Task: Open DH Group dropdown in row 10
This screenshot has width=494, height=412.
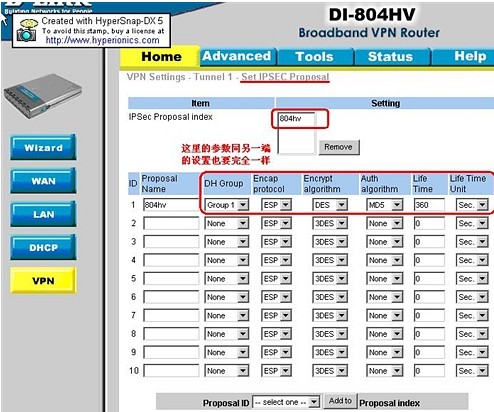Action: [226, 370]
